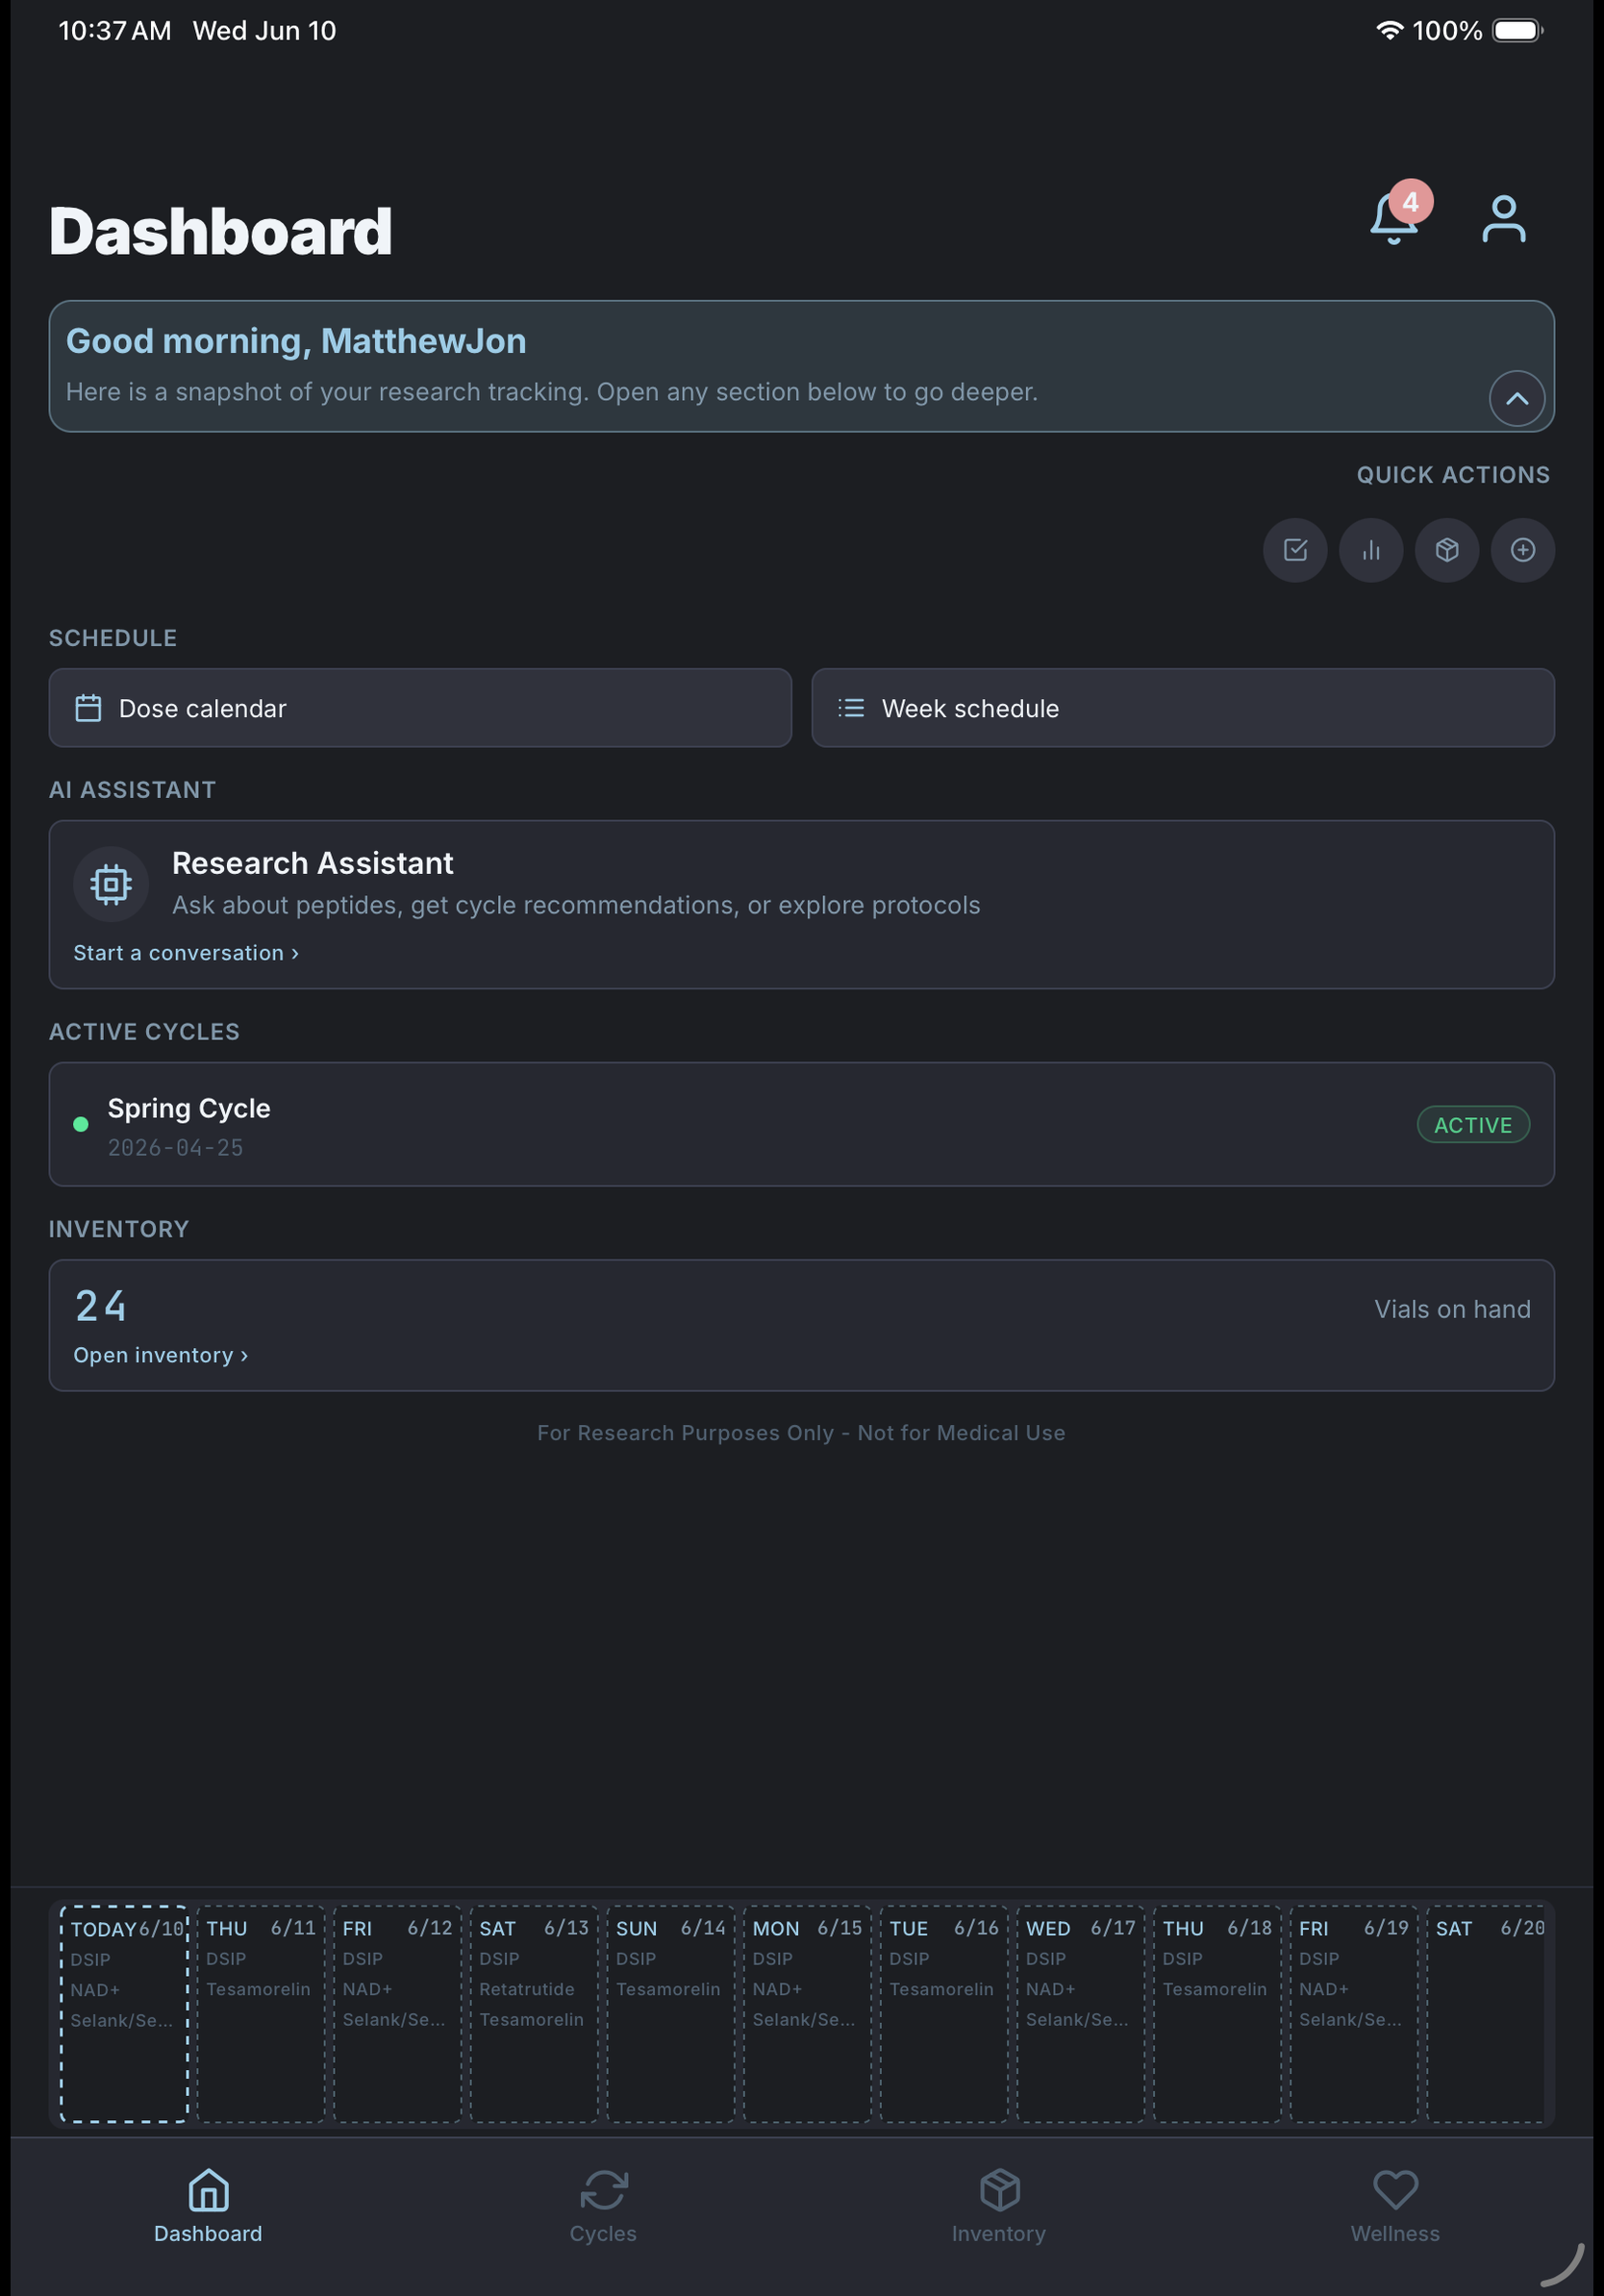
Task: Start a conversation with the assistant
Action: tap(186, 953)
